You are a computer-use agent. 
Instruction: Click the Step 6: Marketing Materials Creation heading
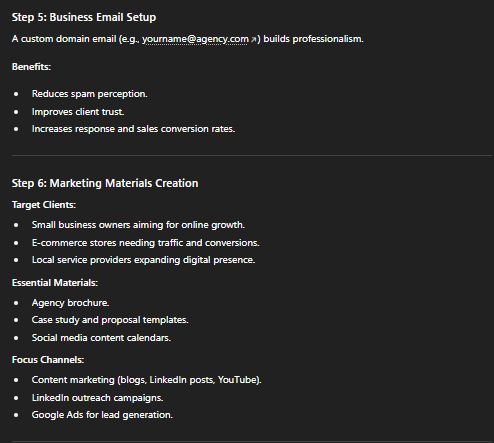[x=105, y=183]
